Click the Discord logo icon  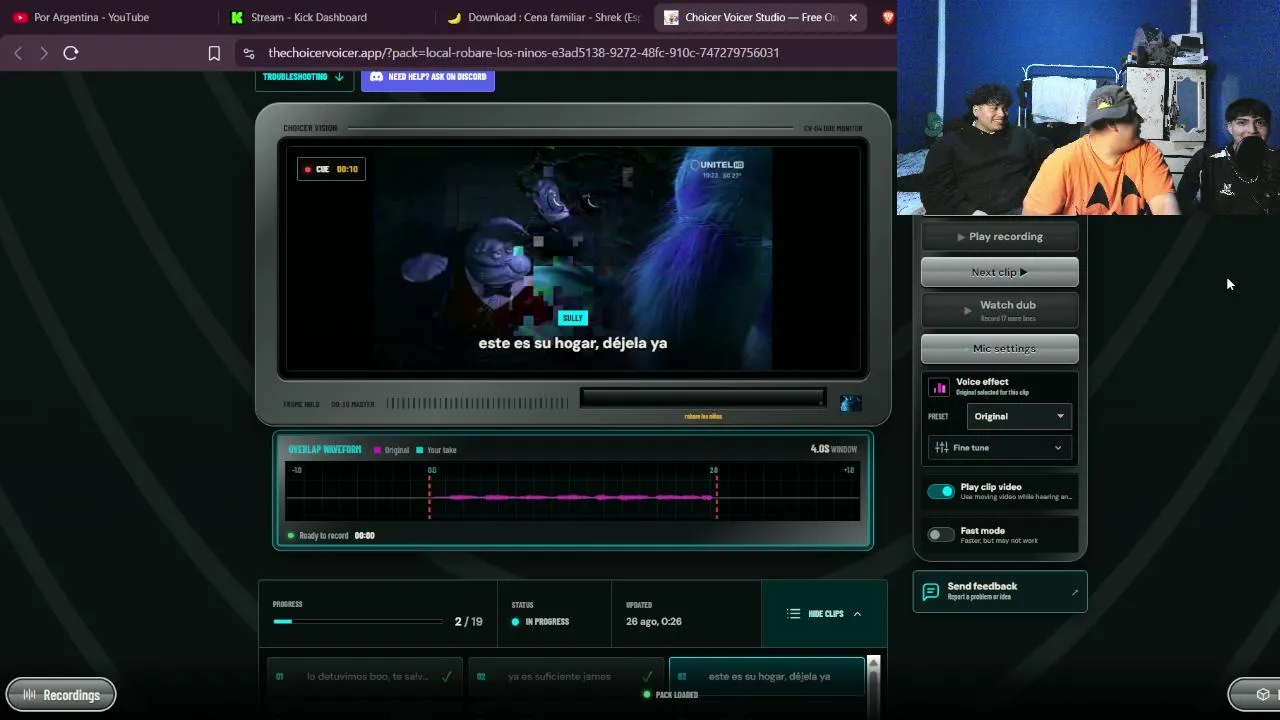click(x=376, y=77)
